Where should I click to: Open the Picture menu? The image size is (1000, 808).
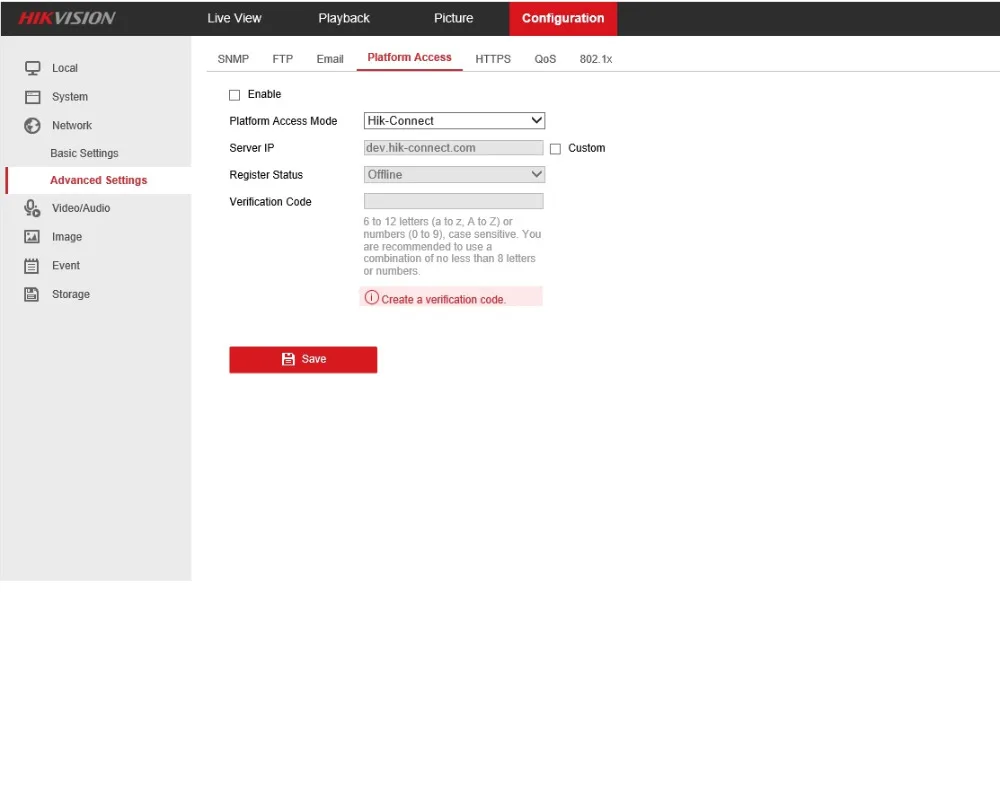(x=453, y=18)
